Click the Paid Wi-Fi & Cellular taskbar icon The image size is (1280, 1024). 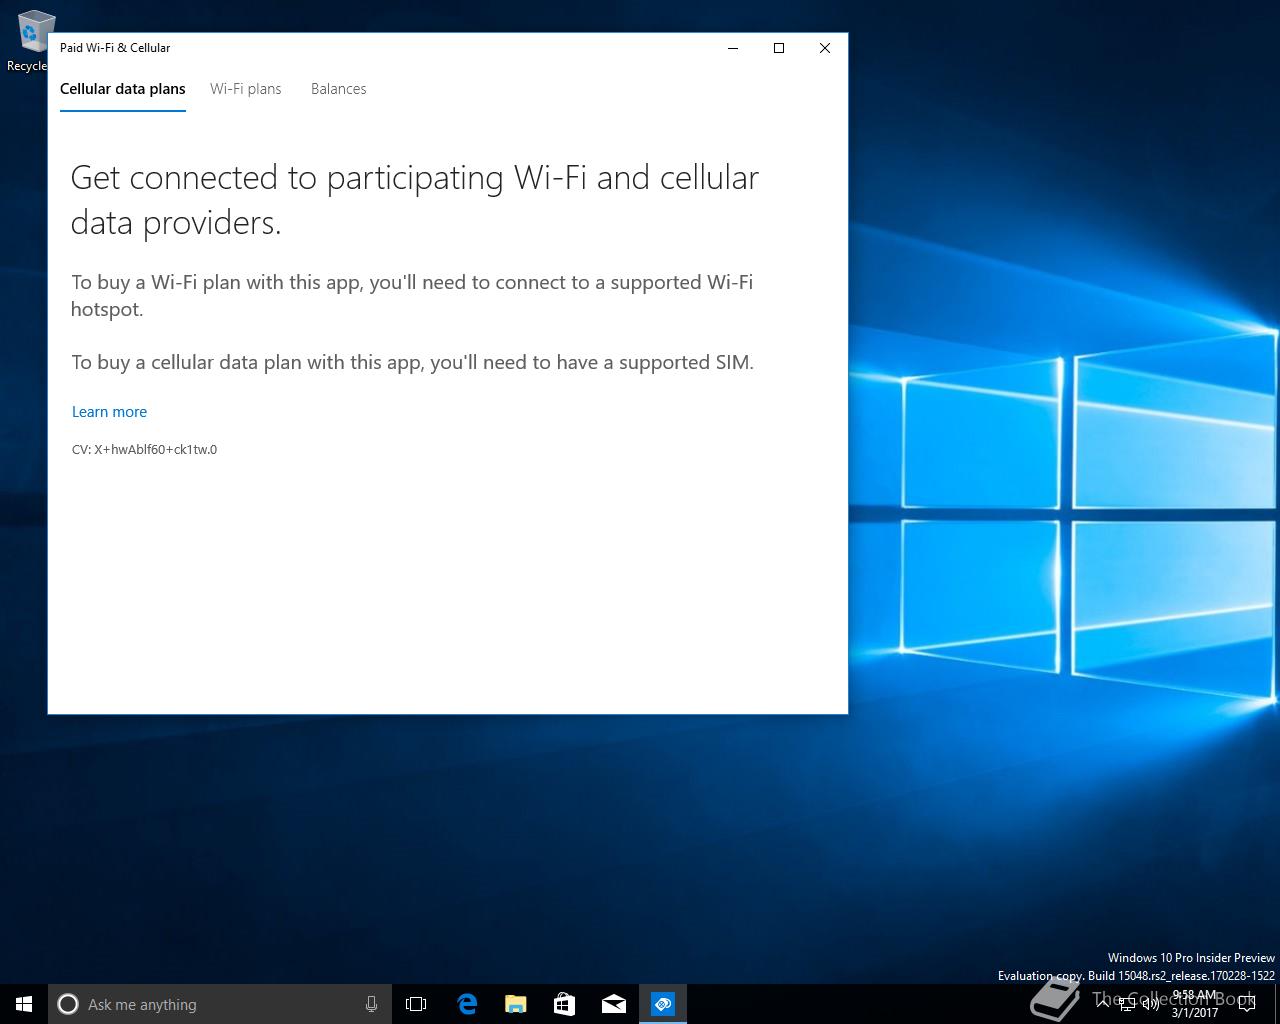click(663, 1004)
